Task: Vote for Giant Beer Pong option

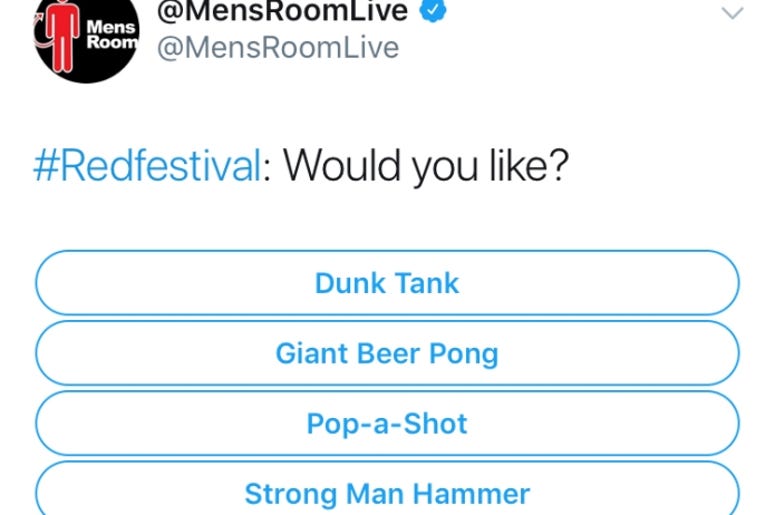Action: point(388,353)
